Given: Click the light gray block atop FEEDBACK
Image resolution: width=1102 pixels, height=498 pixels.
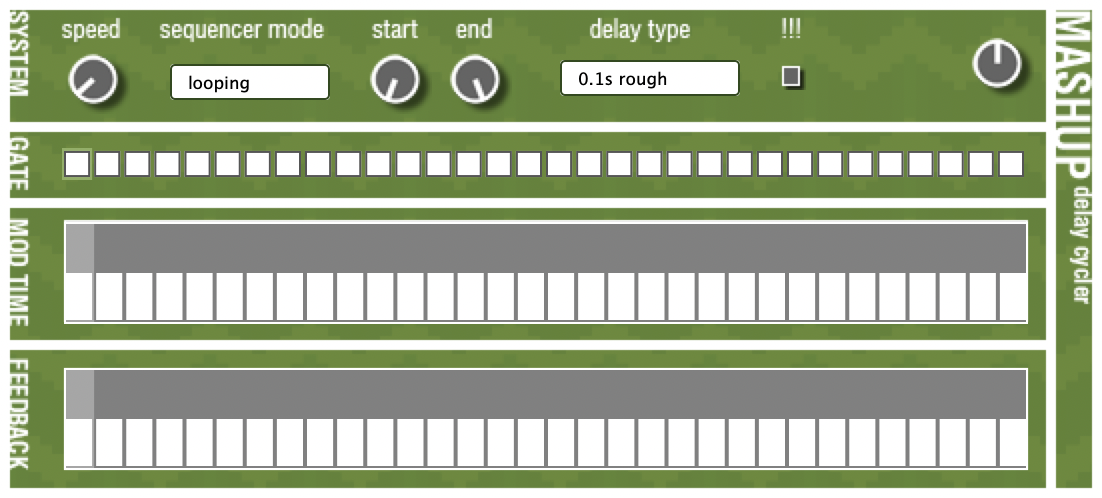Looking at the screenshot, I should (x=80, y=394).
